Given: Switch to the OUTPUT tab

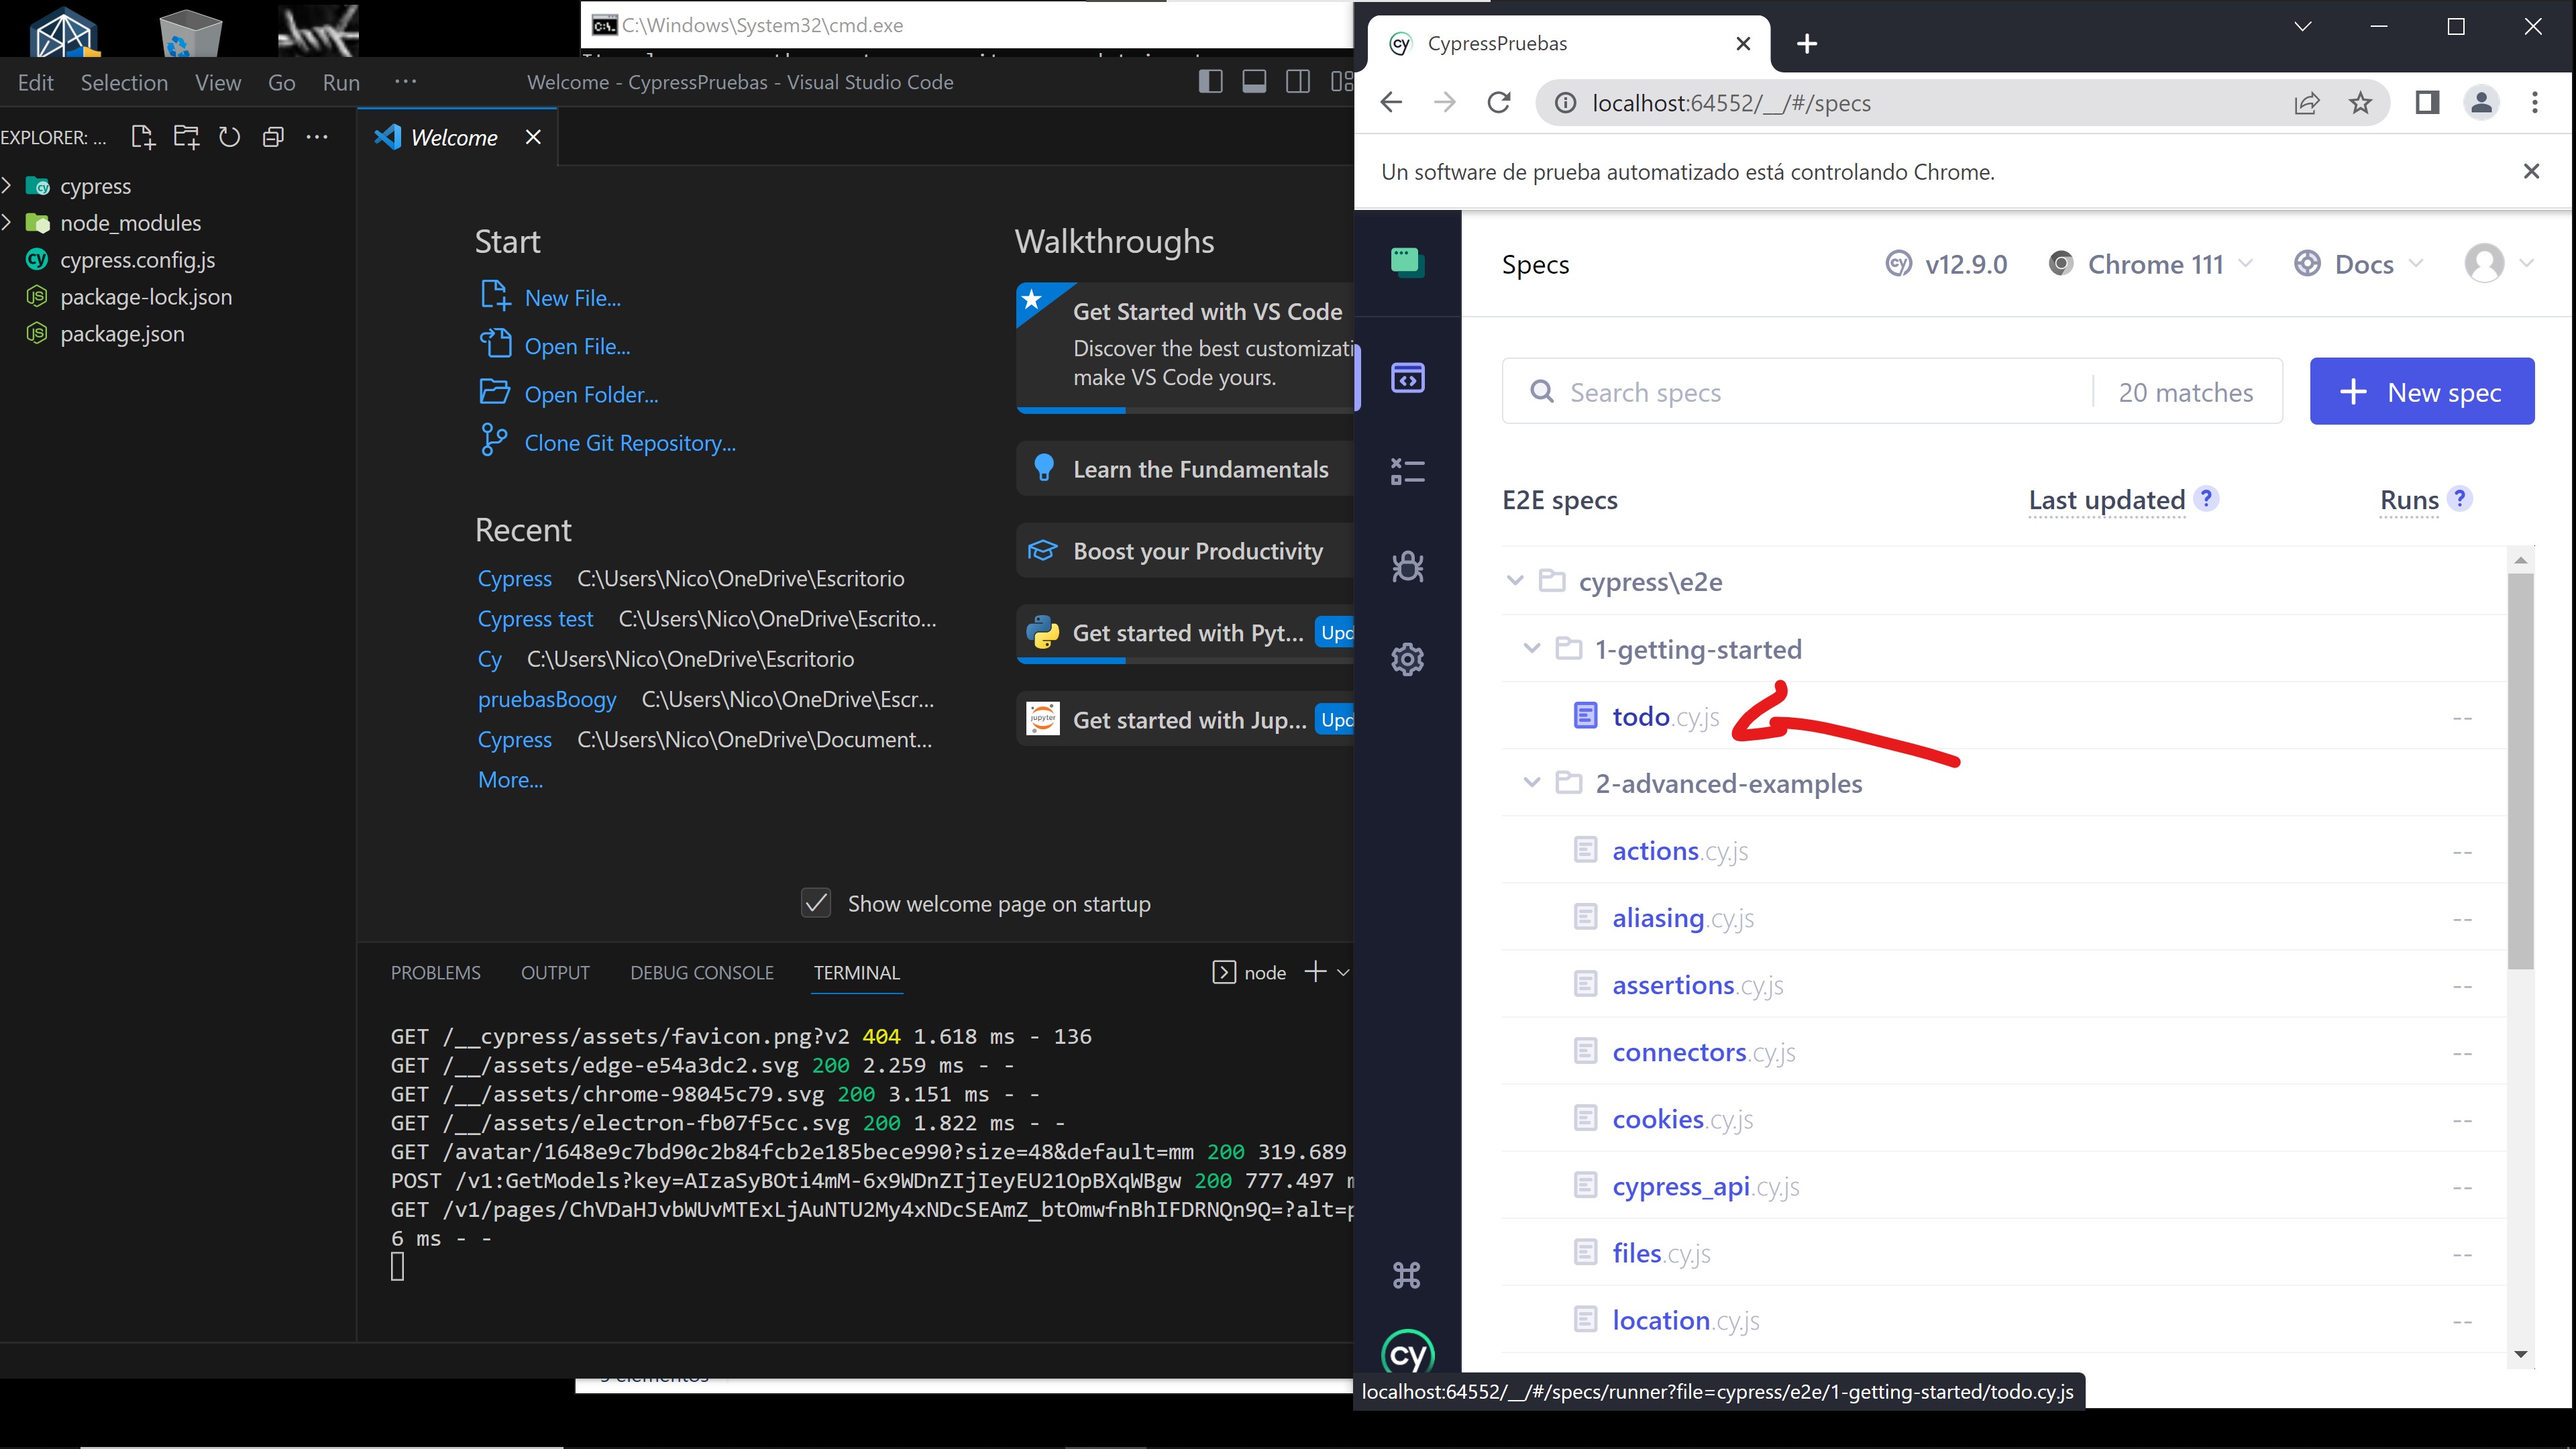Looking at the screenshot, I should [x=555, y=972].
